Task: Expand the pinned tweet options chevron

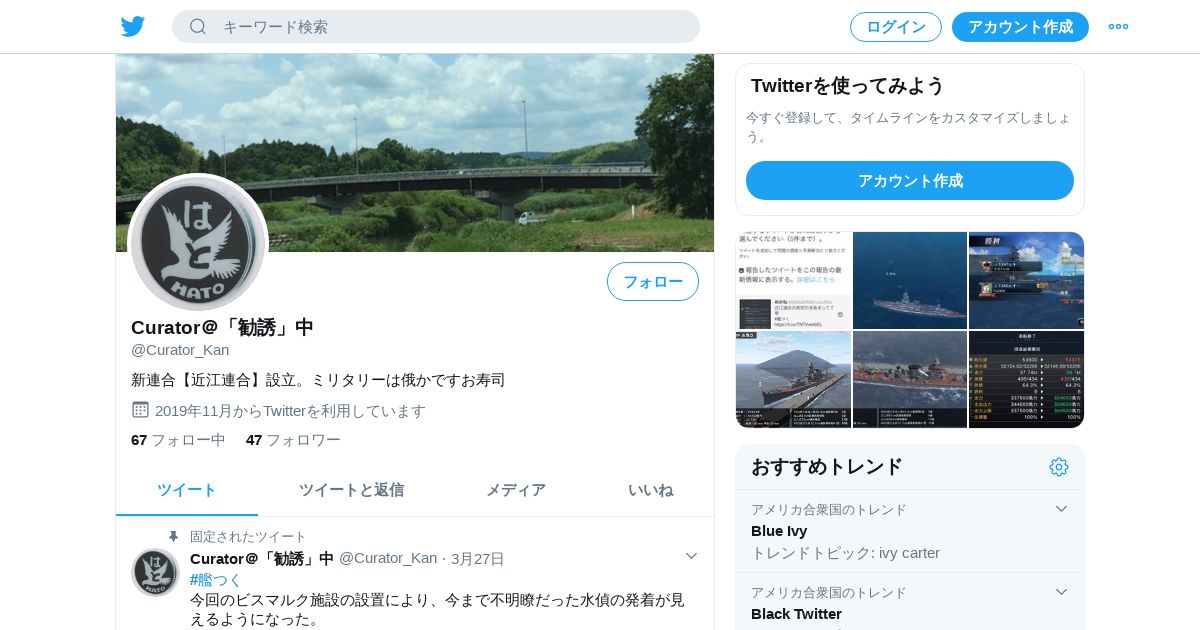Action: (691, 556)
